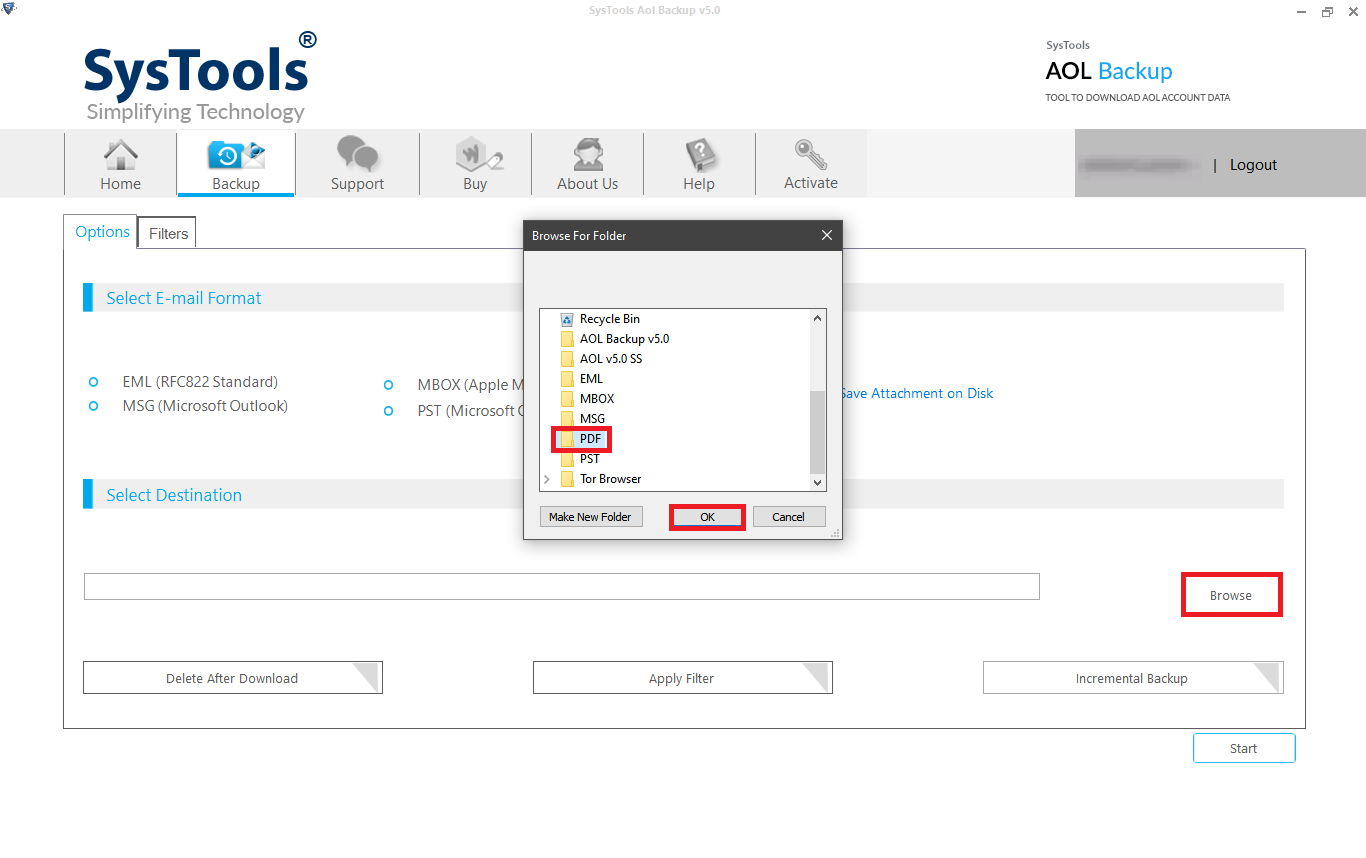Click the folder list scroll down arrow
1366x858 pixels.
pos(818,482)
